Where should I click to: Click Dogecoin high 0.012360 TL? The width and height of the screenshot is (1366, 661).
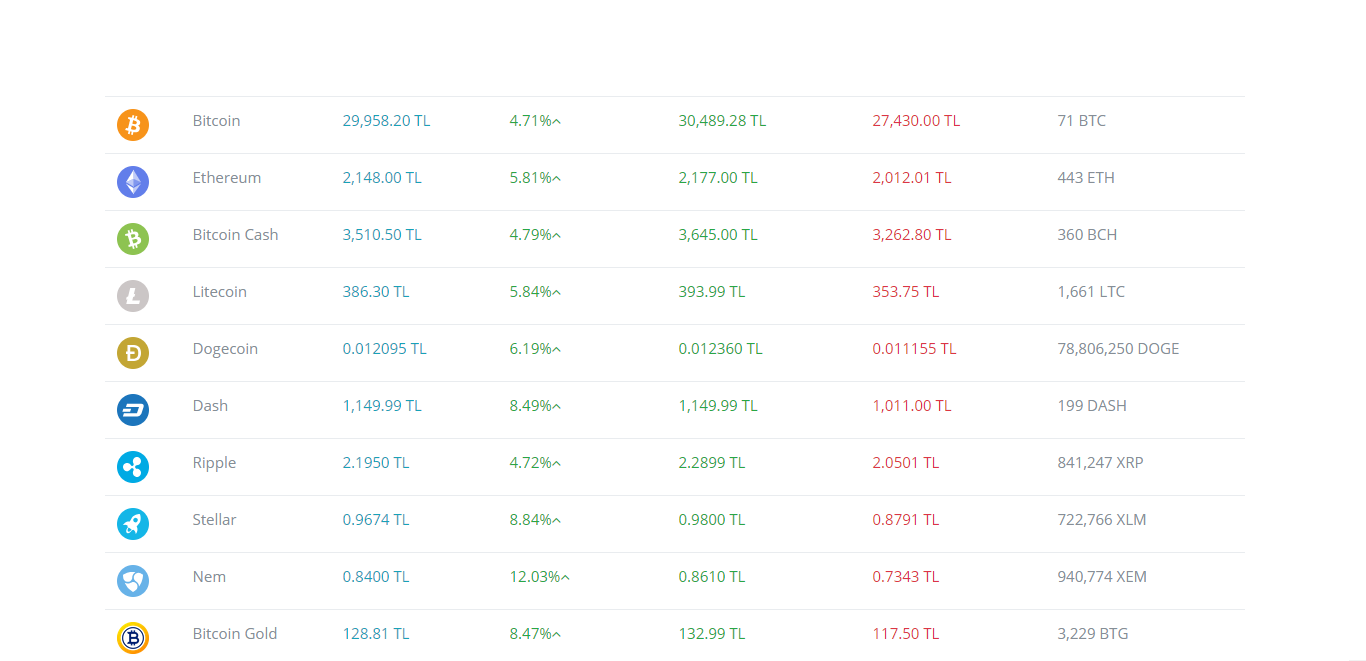tap(720, 349)
